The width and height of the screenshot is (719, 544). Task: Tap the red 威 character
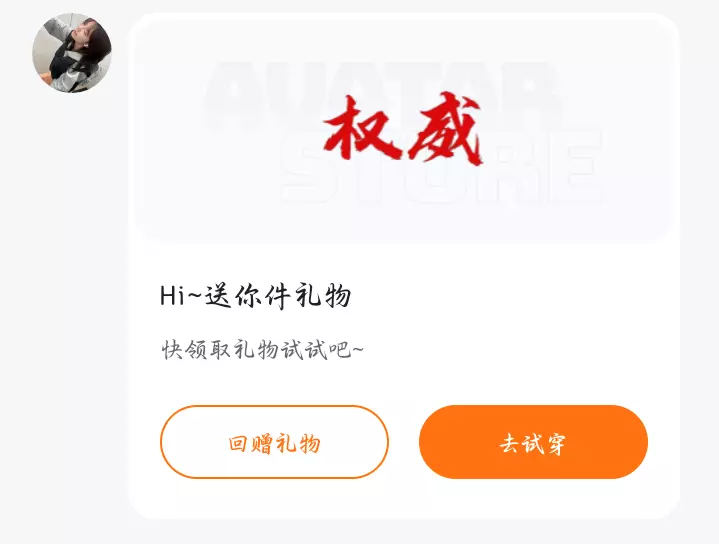coord(446,129)
